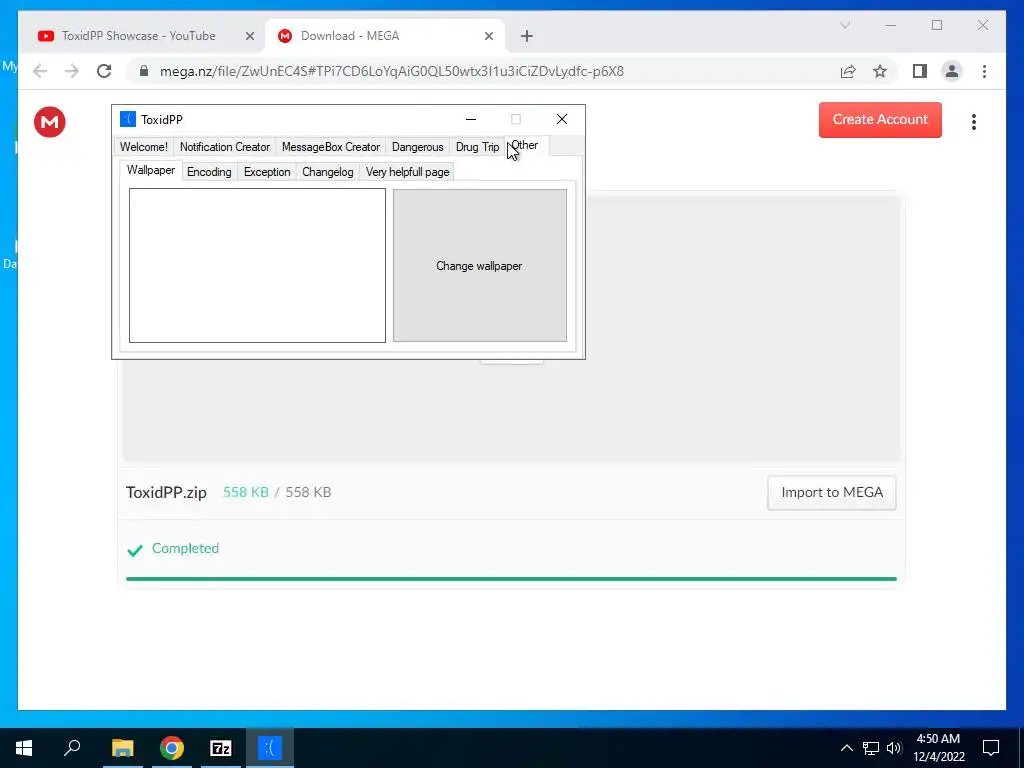Open the Exception sub-tab
The image size is (1024, 768).
pyautogui.click(x=267, y=172)
